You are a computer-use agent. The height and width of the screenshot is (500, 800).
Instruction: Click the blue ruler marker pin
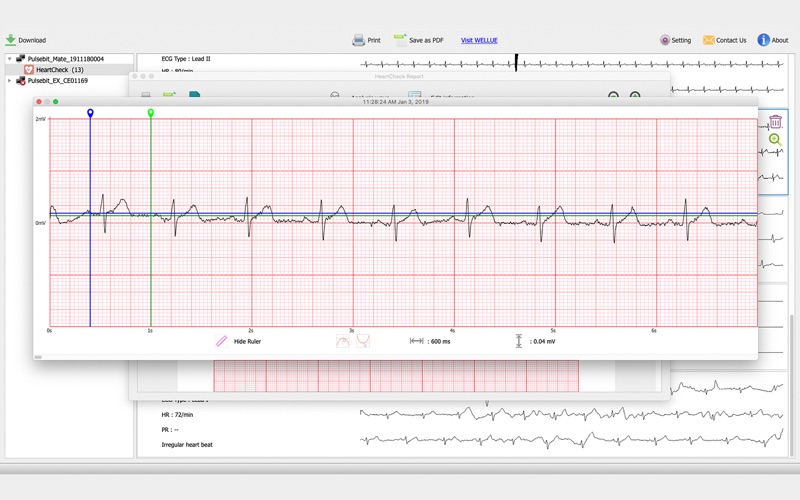pyautogui.click(x=90, y=113)
